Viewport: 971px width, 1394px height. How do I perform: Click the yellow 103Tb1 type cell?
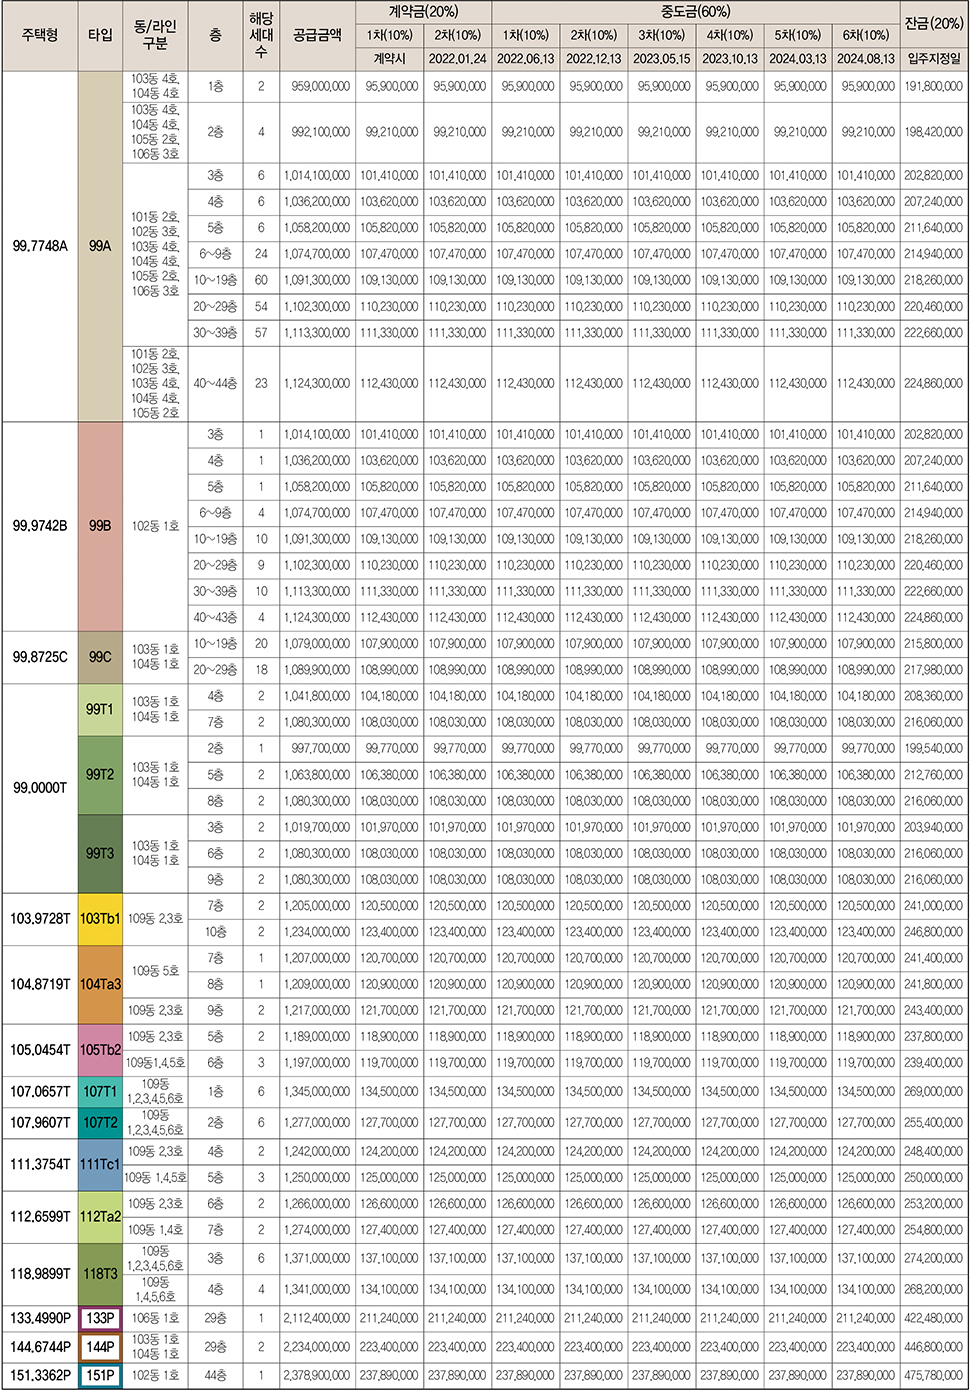[x=100, y=919]
